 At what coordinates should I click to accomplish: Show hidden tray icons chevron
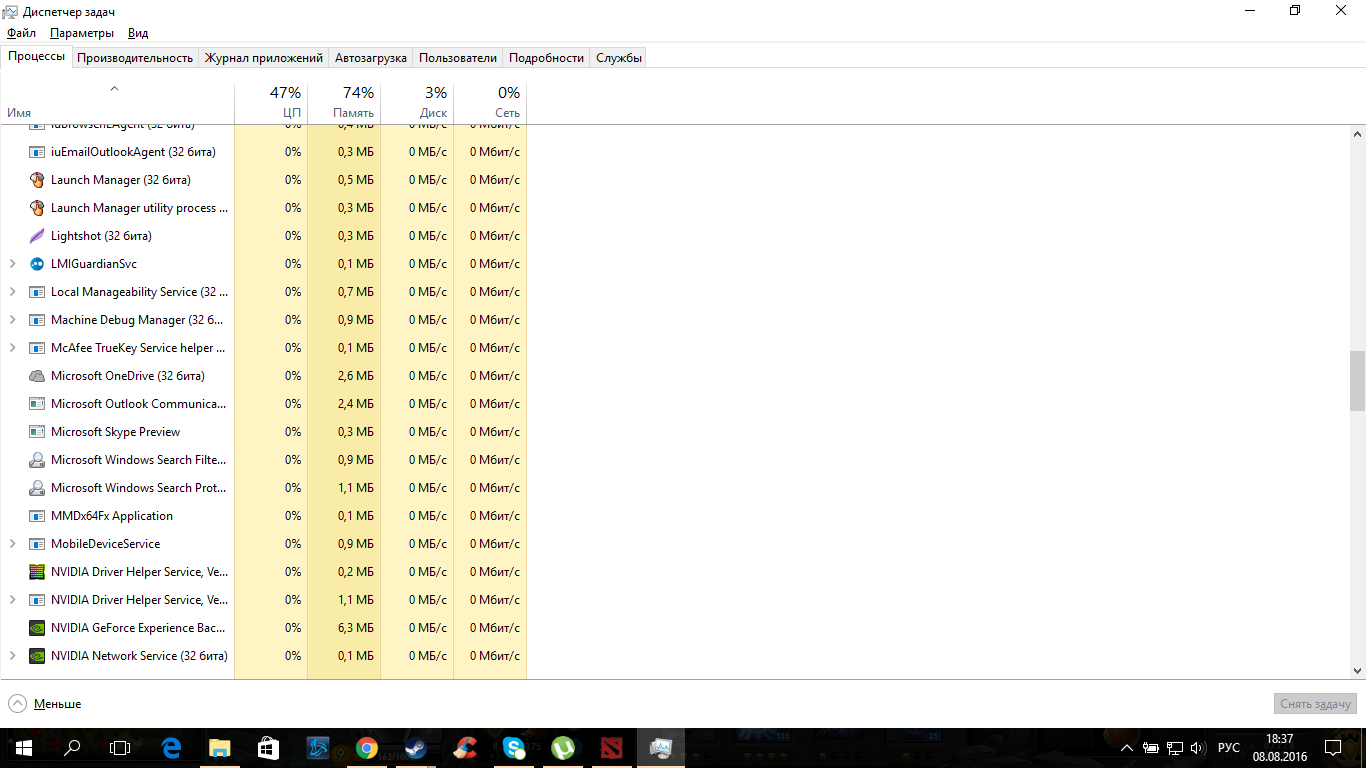pyautogui.click(x=1127, y=748)
